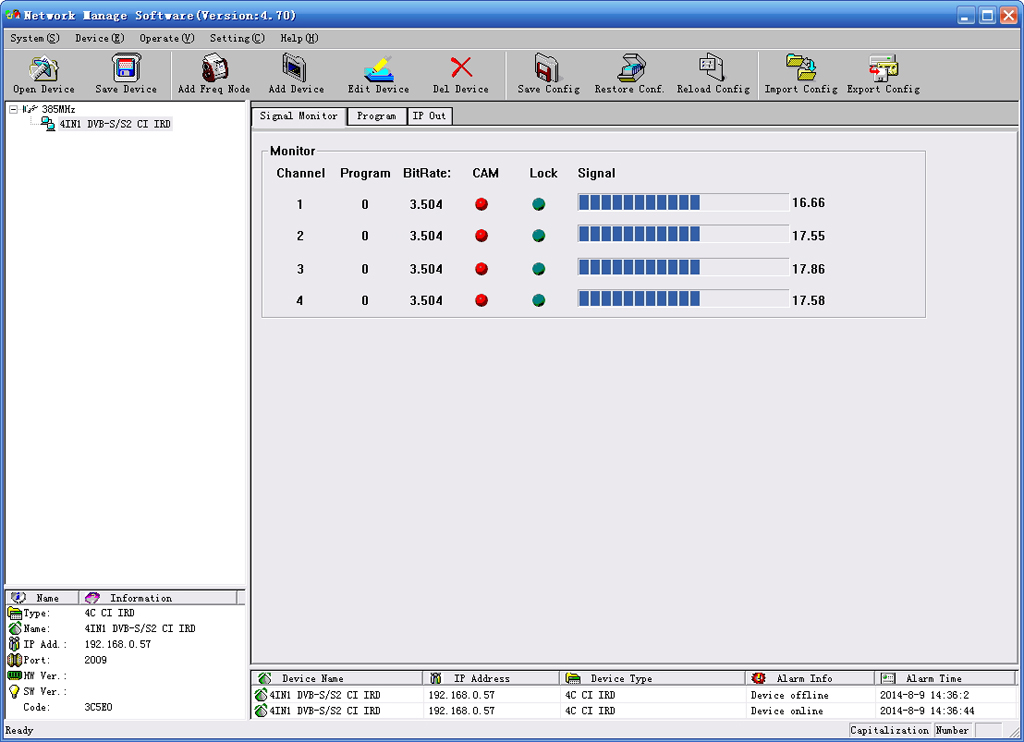Open the Setting menu
This screenshot has width=1024, height=742.
[237, 39]
